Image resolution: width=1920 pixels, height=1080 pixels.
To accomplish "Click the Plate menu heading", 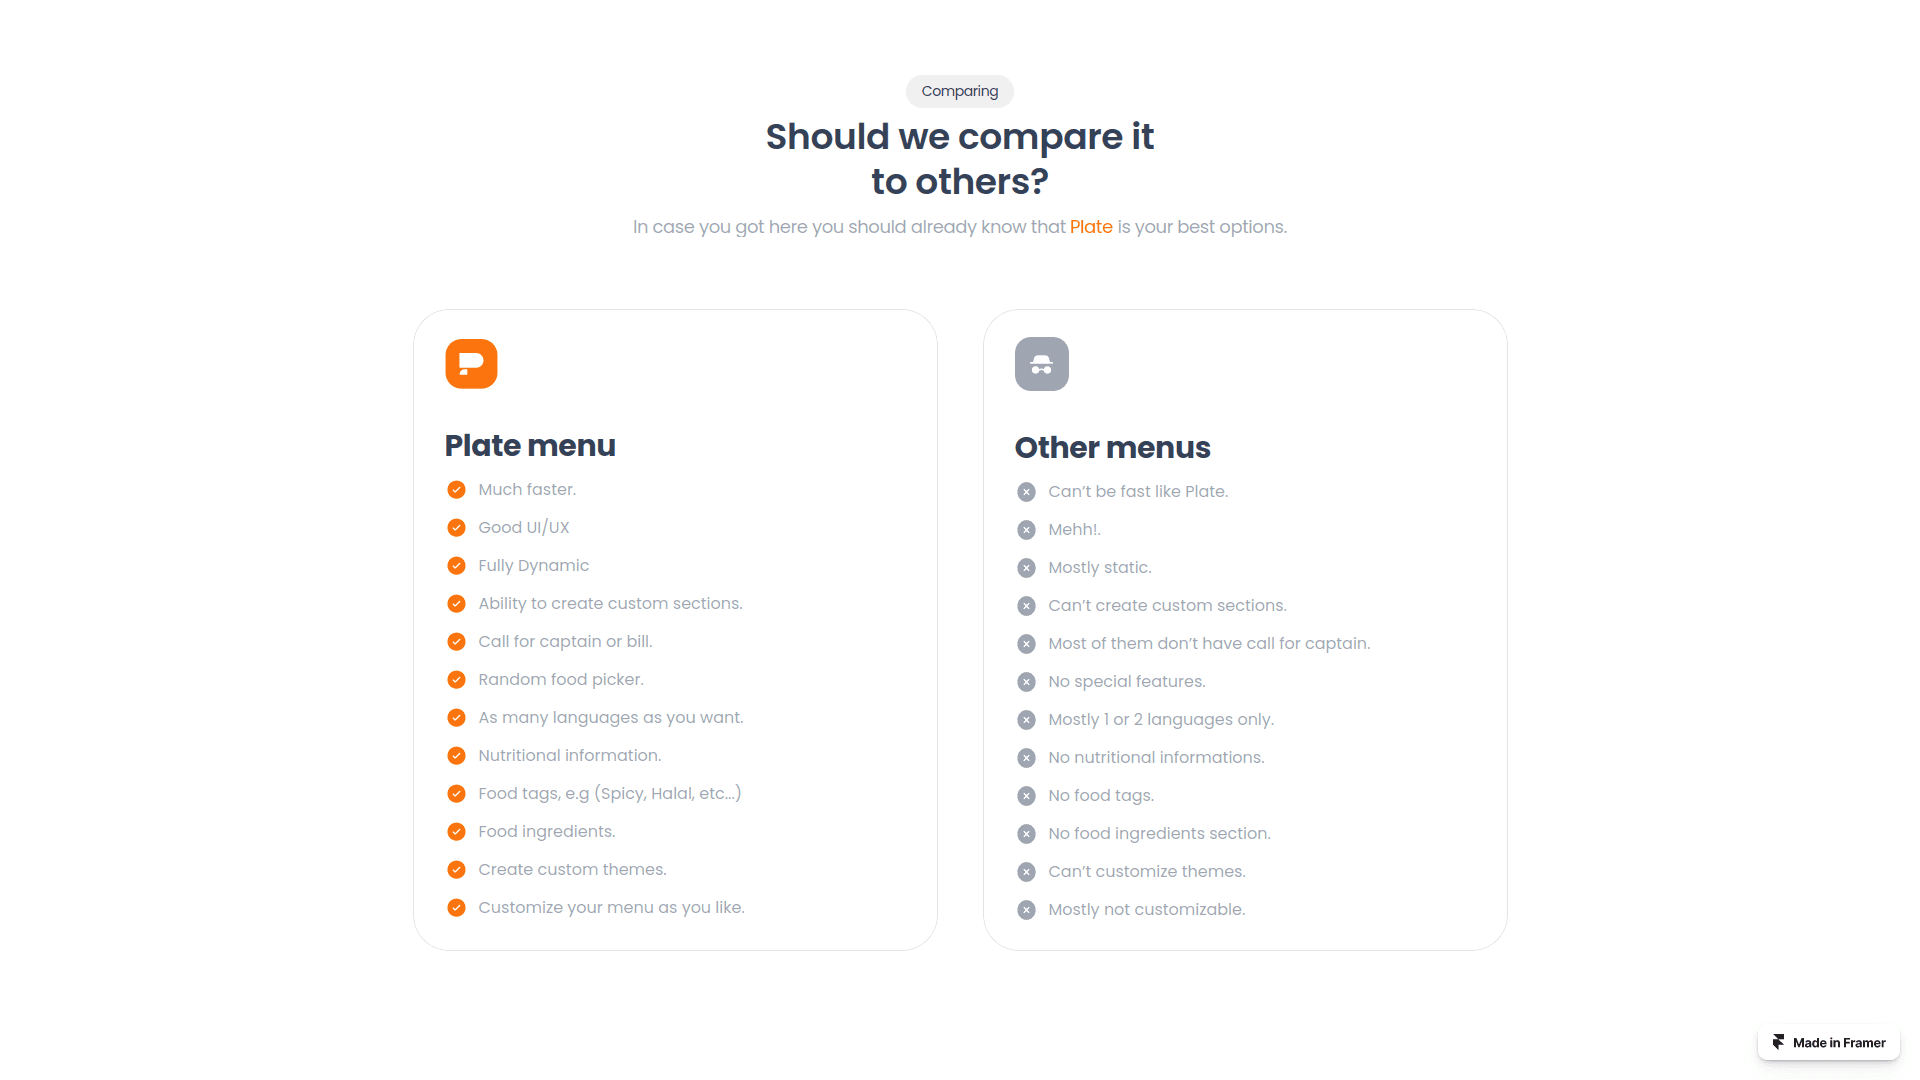I will pyautogui.click(x=530, y=446).
